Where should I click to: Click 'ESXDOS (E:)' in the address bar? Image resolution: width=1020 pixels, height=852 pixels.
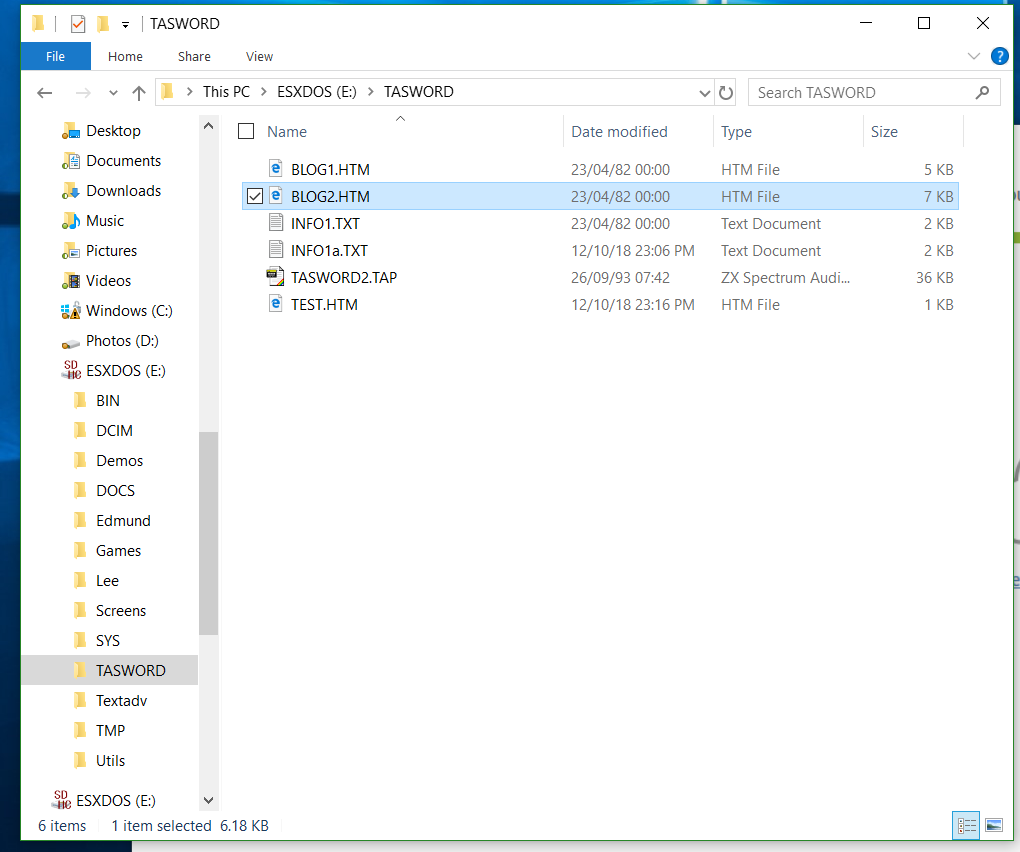click(317, 92)
